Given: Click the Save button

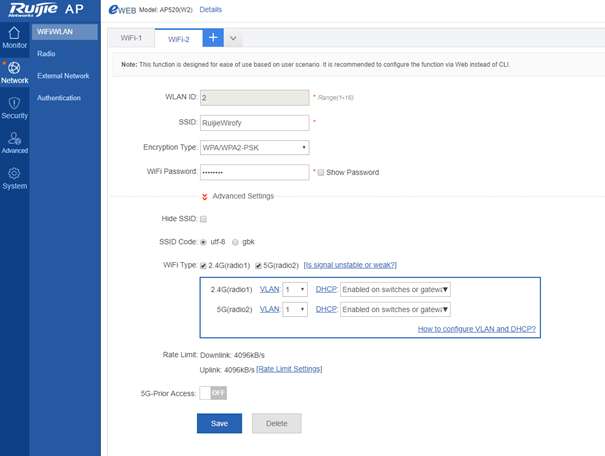Looking at the screenshot, I should click(x=219, y=424).
